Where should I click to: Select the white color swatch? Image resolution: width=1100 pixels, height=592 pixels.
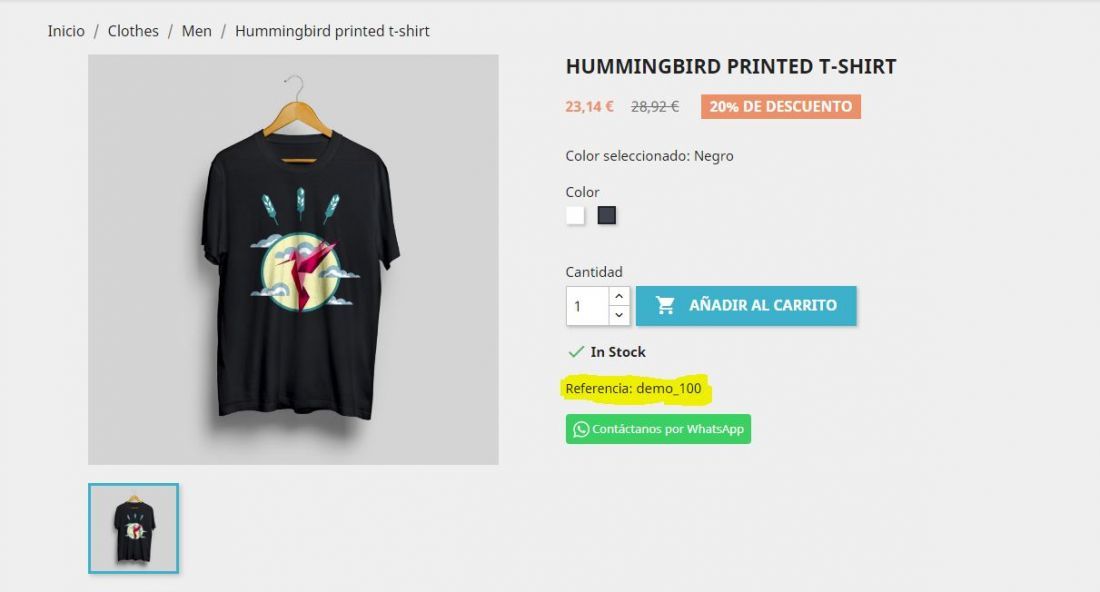coord(575,215)
